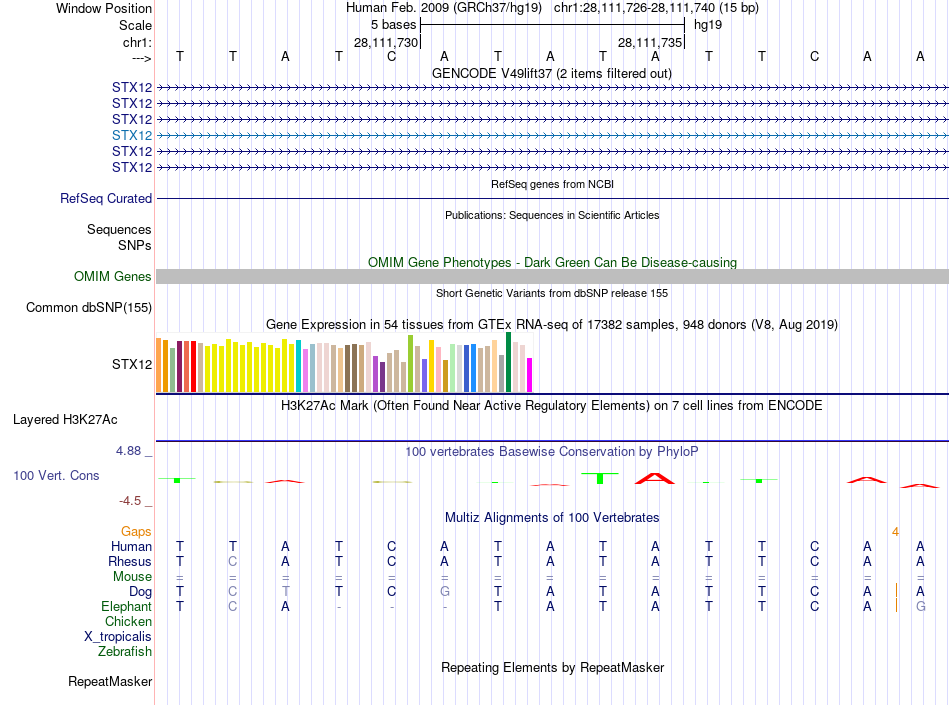The width and height of the screenshot is (950, 705).
Task: Open Common dbSNP(155) track settings label
Action: (x=89, y=307)
